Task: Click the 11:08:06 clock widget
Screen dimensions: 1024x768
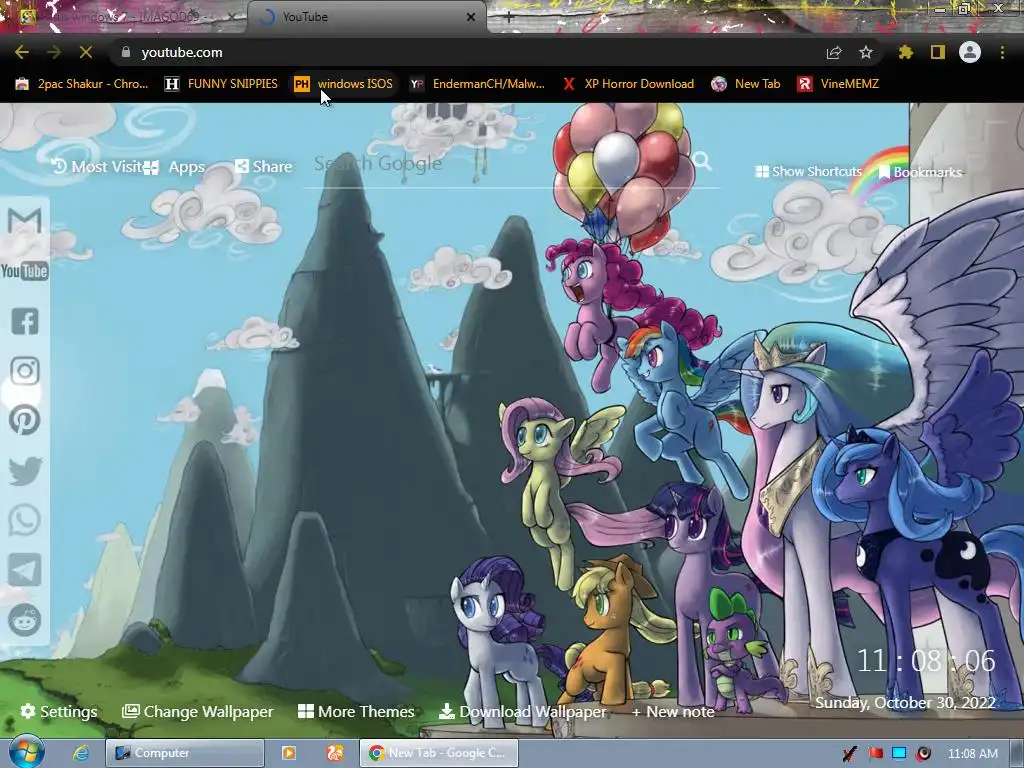Action: (926, 661)
